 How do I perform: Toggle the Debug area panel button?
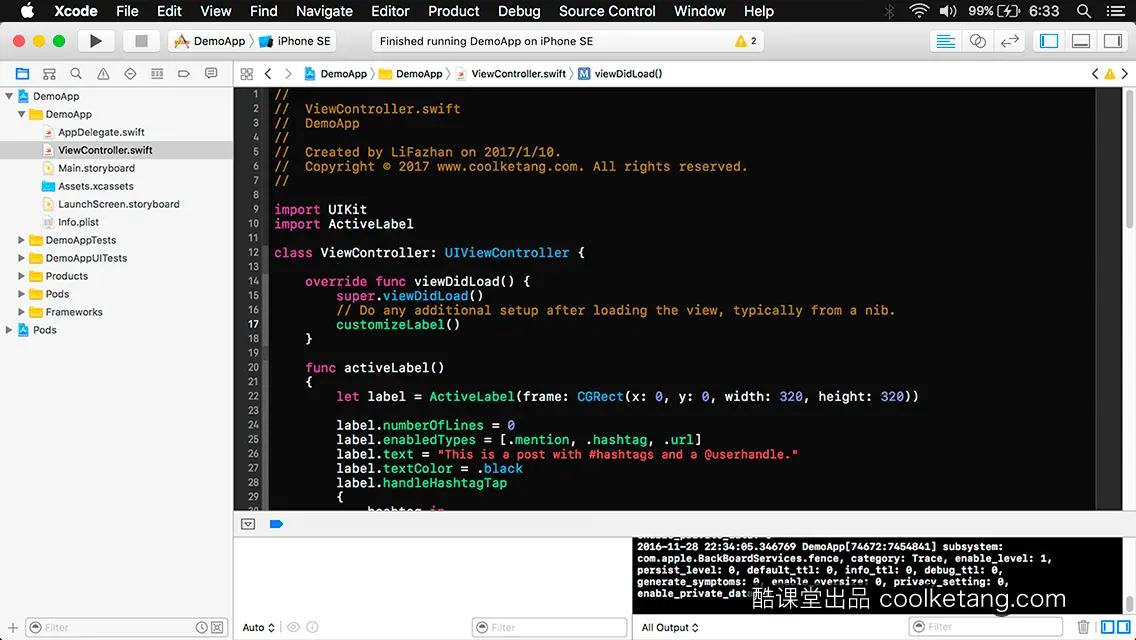[x=1081, y=41]
